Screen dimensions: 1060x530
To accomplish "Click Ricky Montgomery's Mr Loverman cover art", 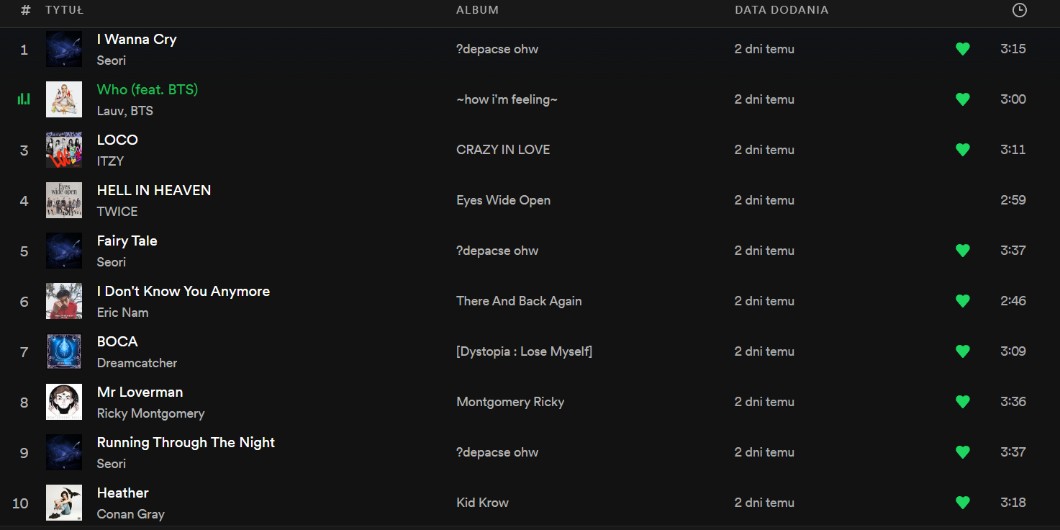I will tap(64, 402).
